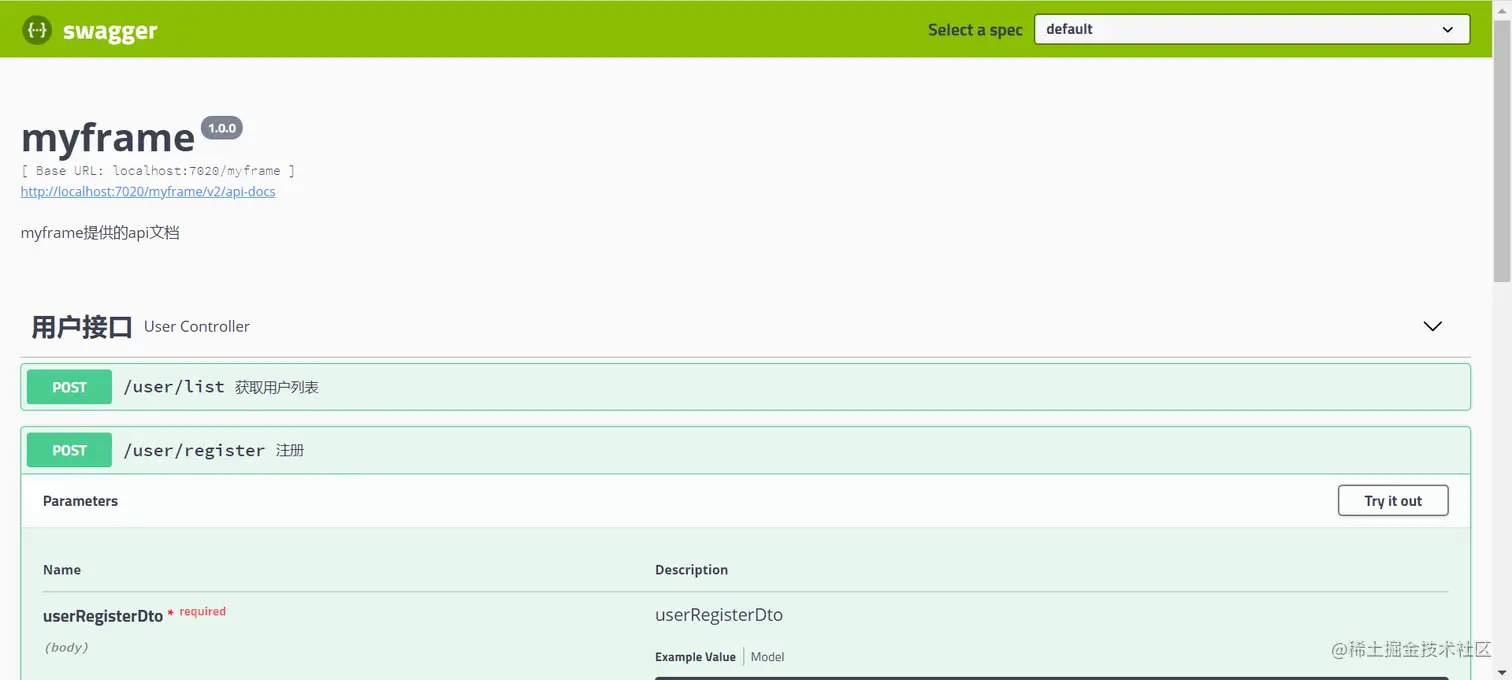Click the Parameters section header

(x=80, y=501)
